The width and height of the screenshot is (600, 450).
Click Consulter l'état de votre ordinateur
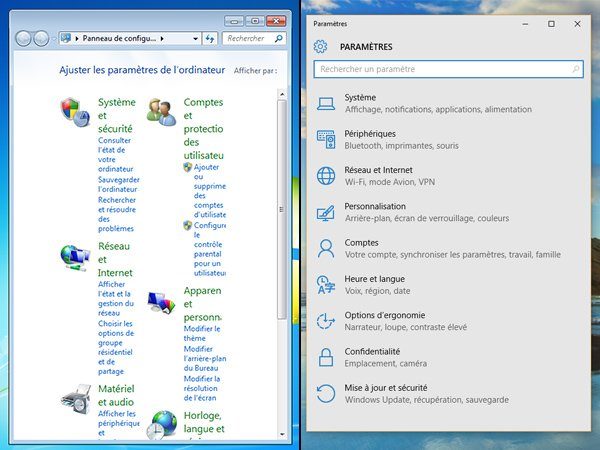pyautogui.click(x=116, y=155)
